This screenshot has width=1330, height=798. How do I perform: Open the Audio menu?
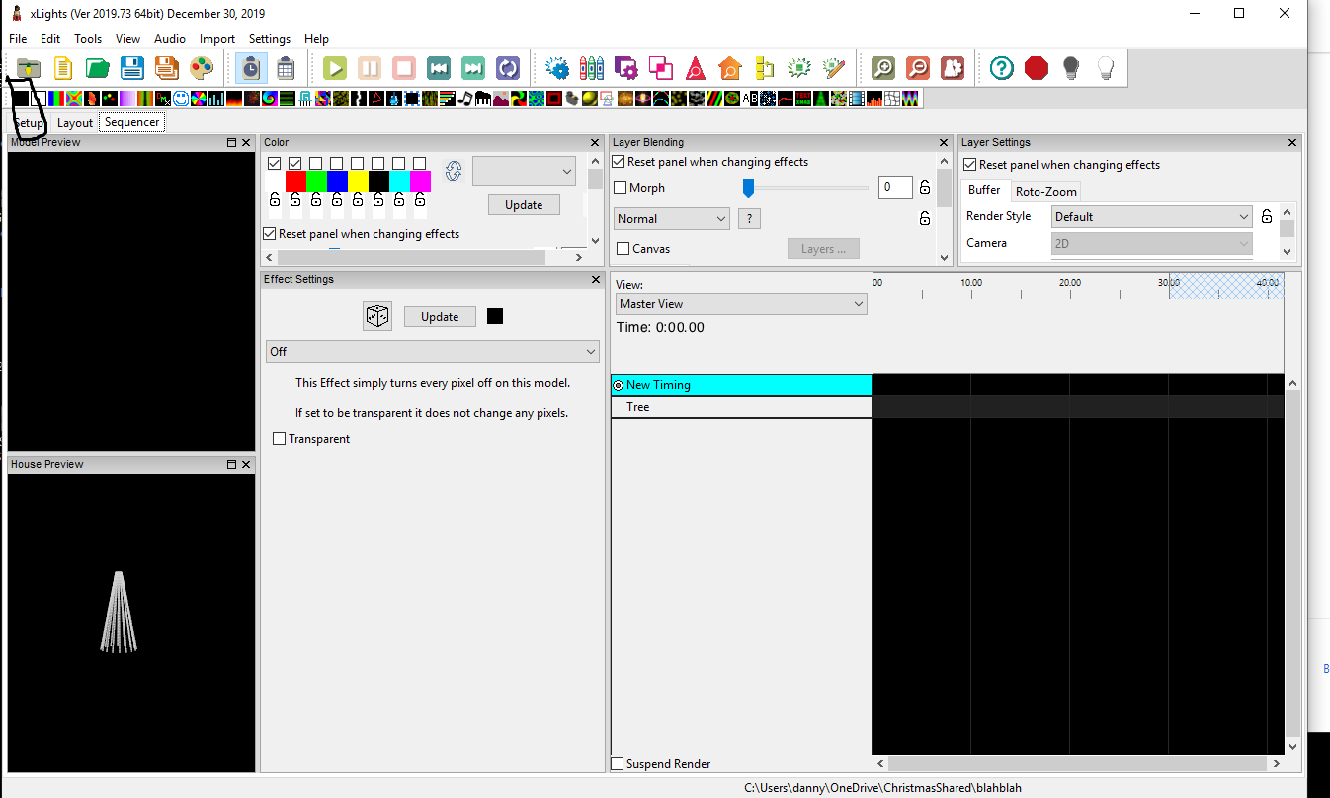[x=170, y=39]
